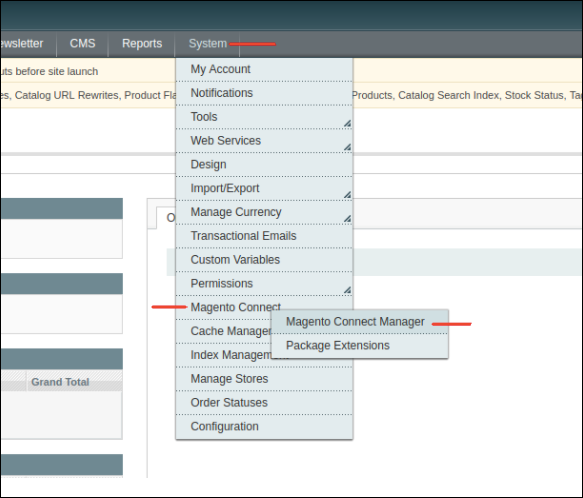Open Notifications menu entry
This screenshot has width=583, height=498.
click(x=264, y=93)
